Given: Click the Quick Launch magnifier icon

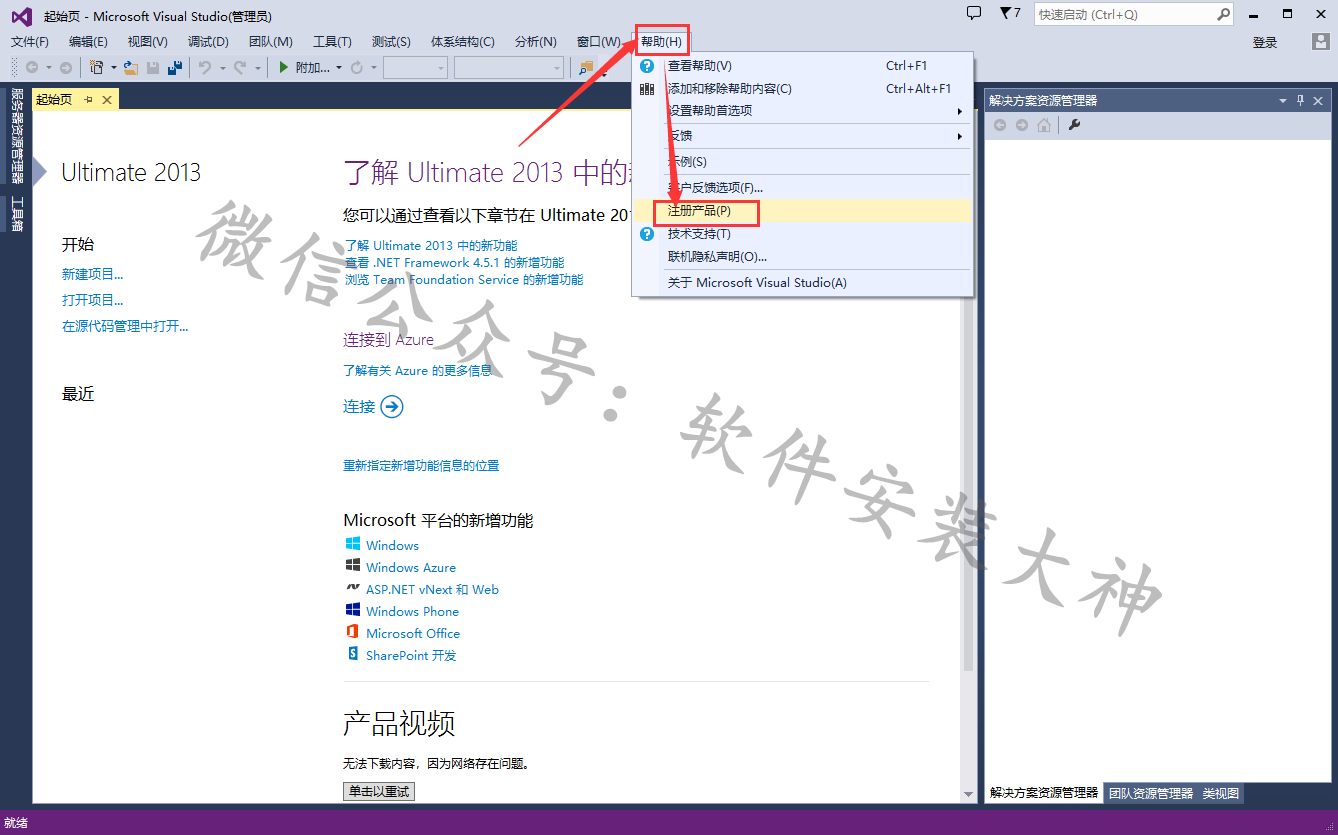Looking at the screenshot, I should [1224, 15].
